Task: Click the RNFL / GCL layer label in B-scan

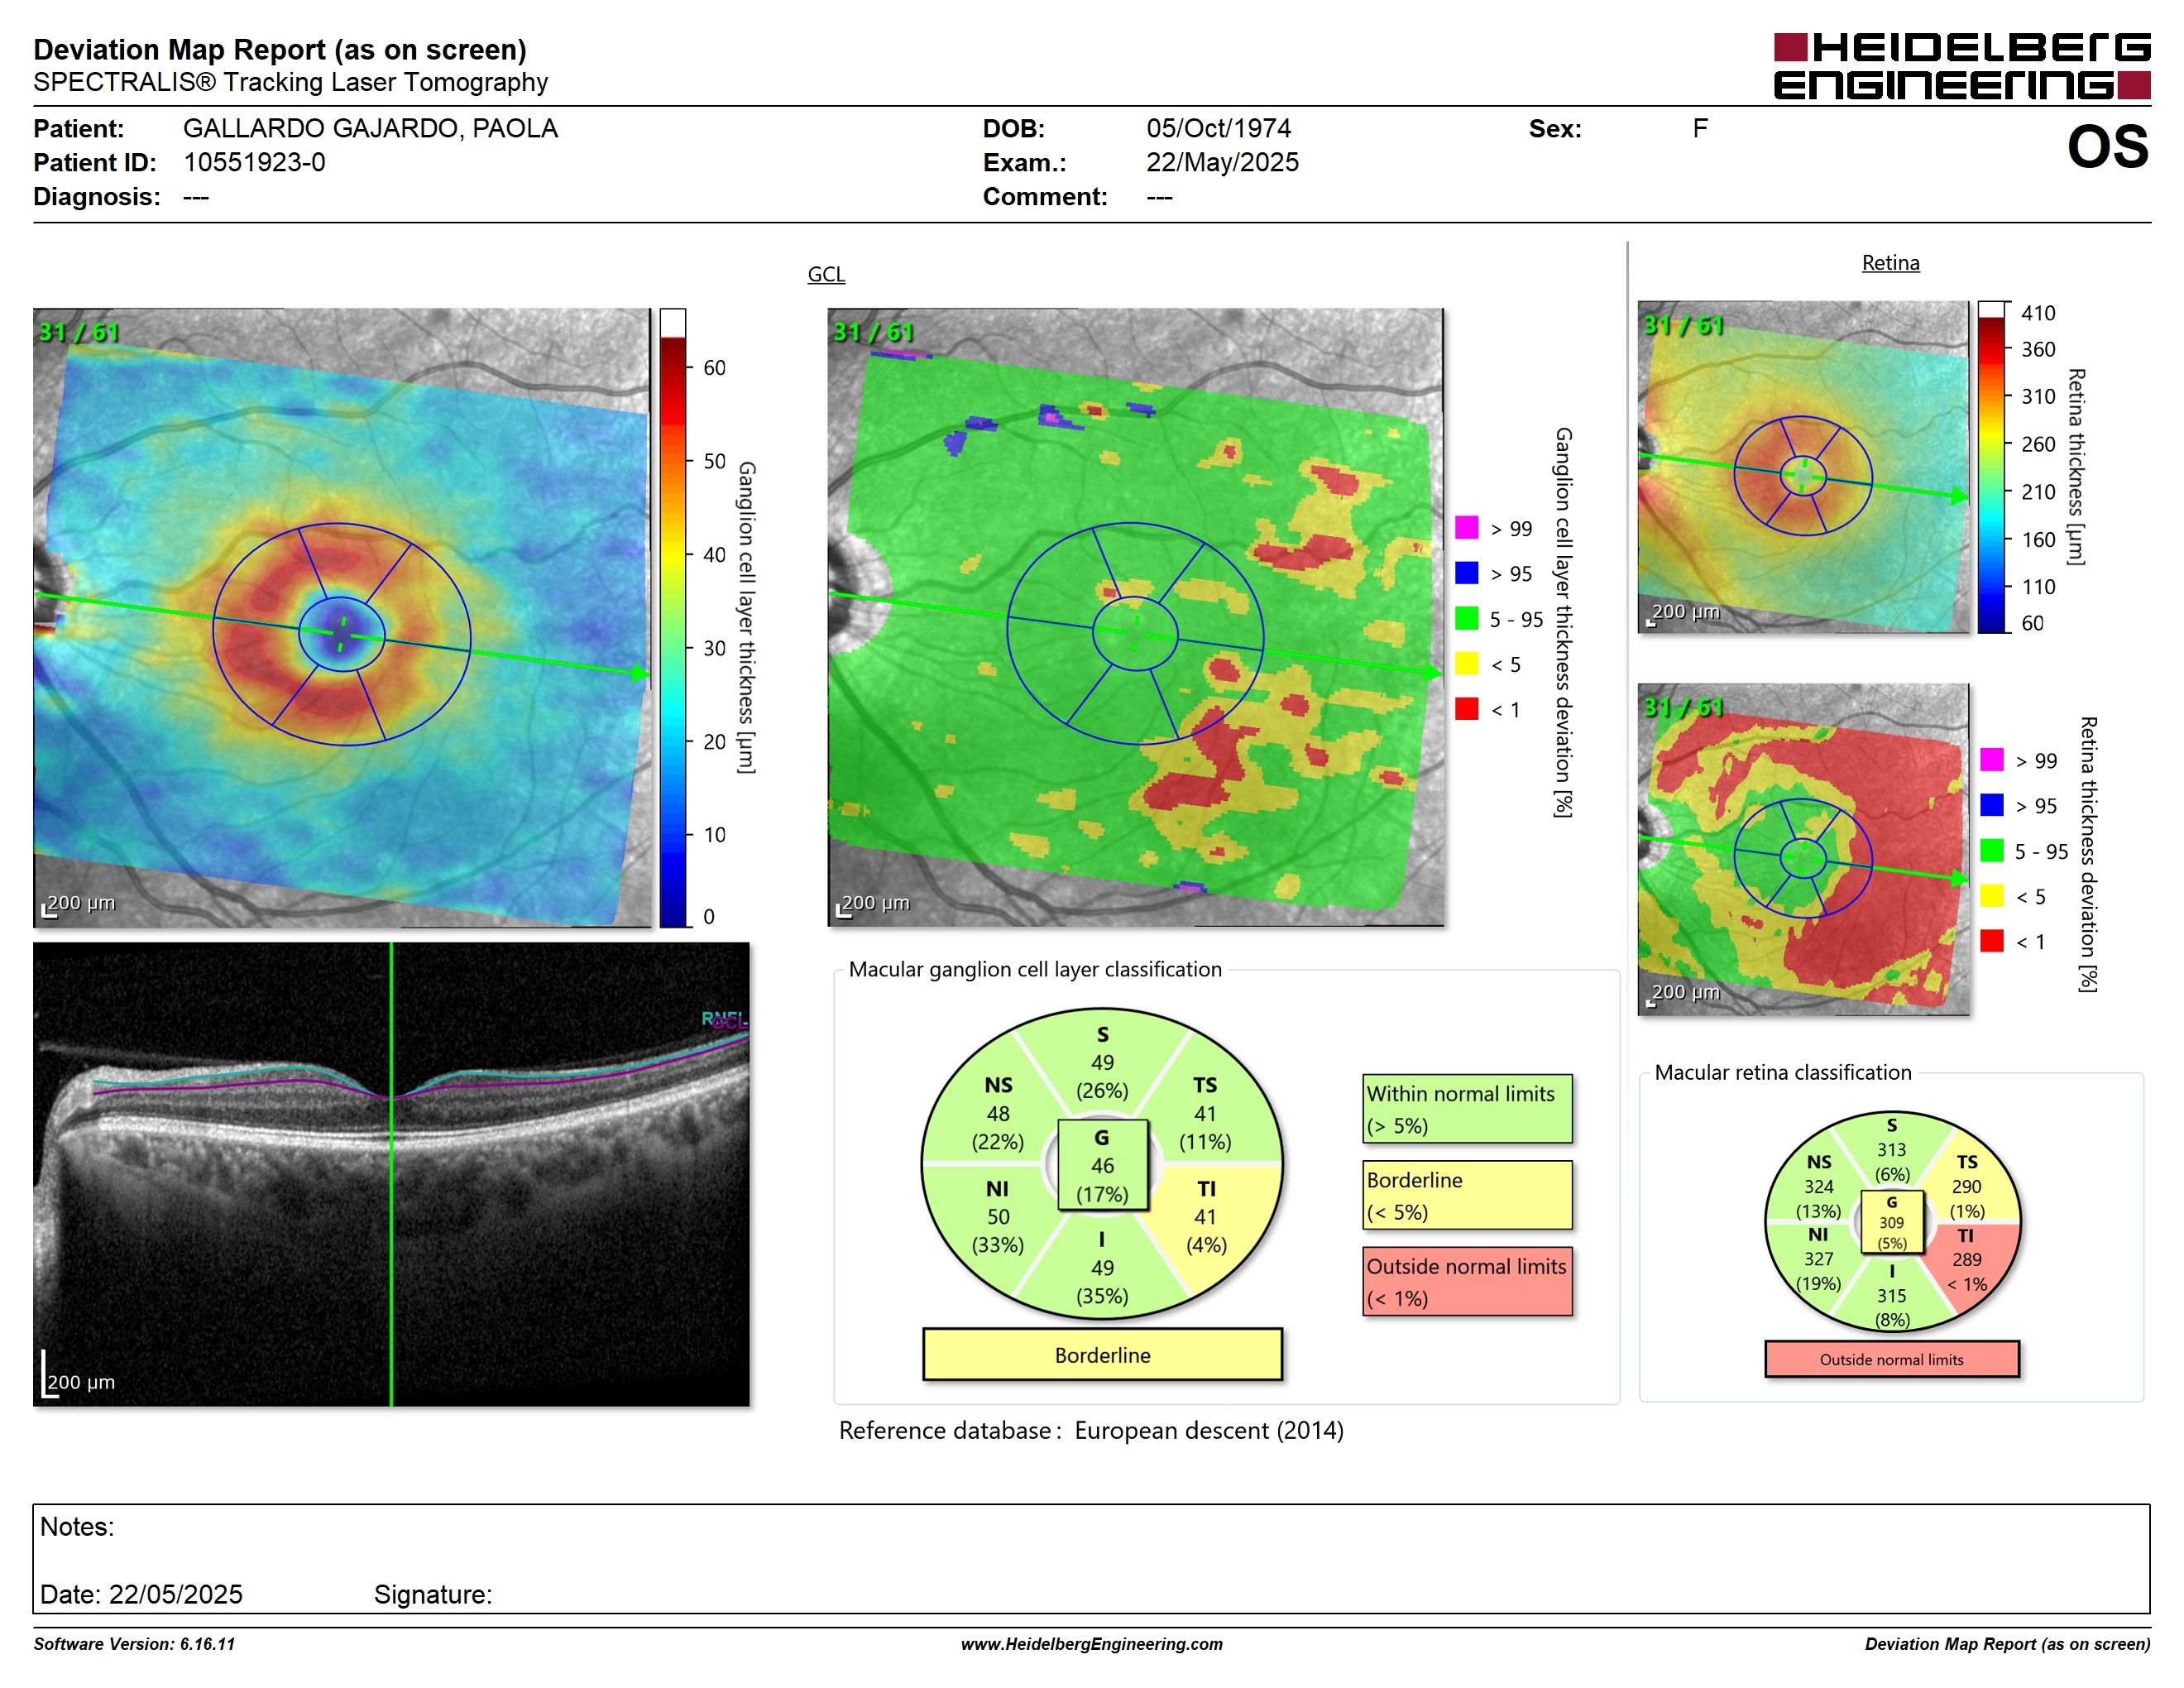Action: 724,1020
